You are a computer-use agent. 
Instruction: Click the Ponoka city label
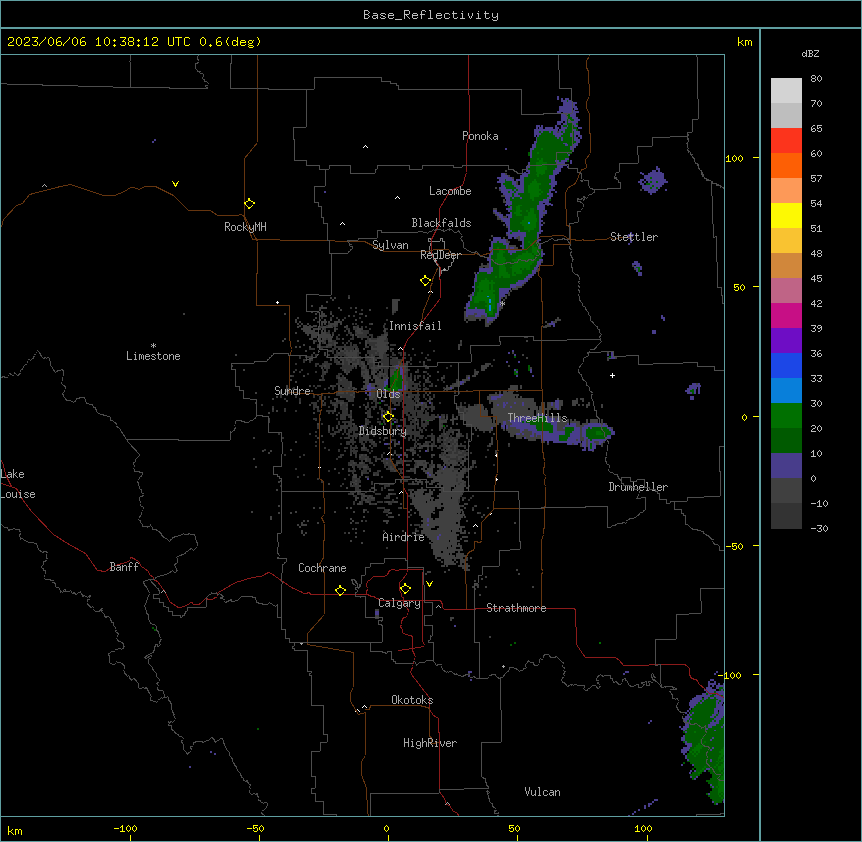[480, 136]
